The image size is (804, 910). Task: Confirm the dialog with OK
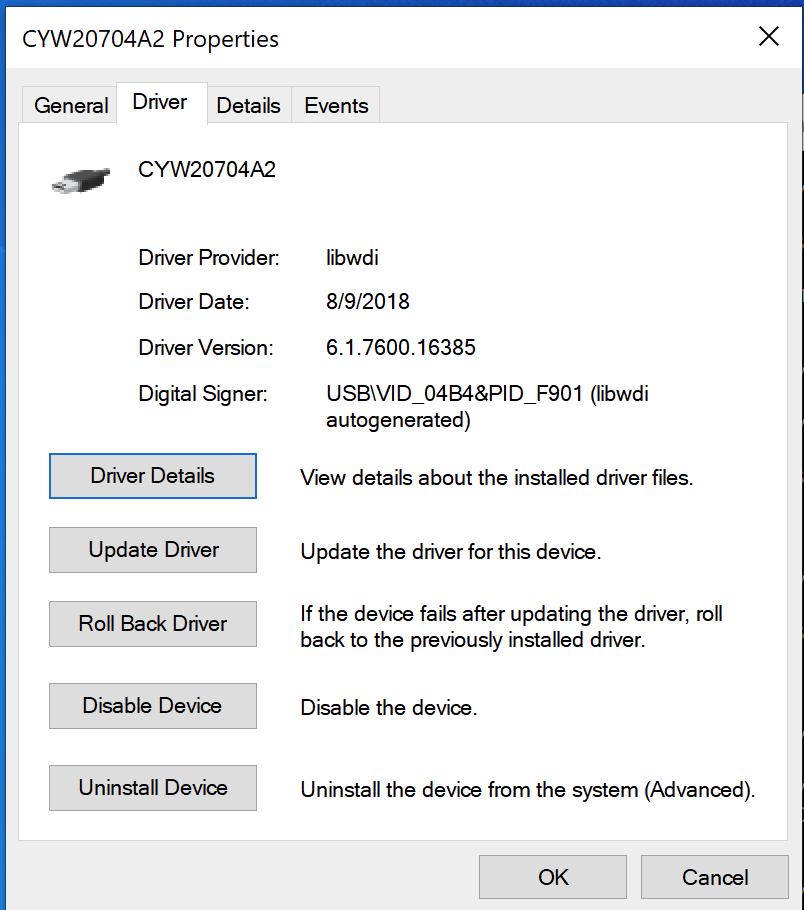[553, 878]
